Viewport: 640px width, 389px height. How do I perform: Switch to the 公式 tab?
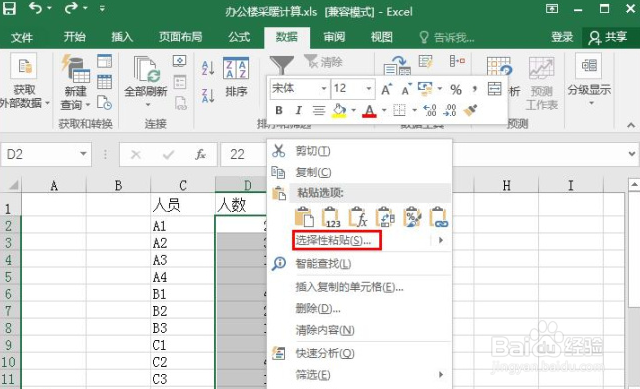239,37
